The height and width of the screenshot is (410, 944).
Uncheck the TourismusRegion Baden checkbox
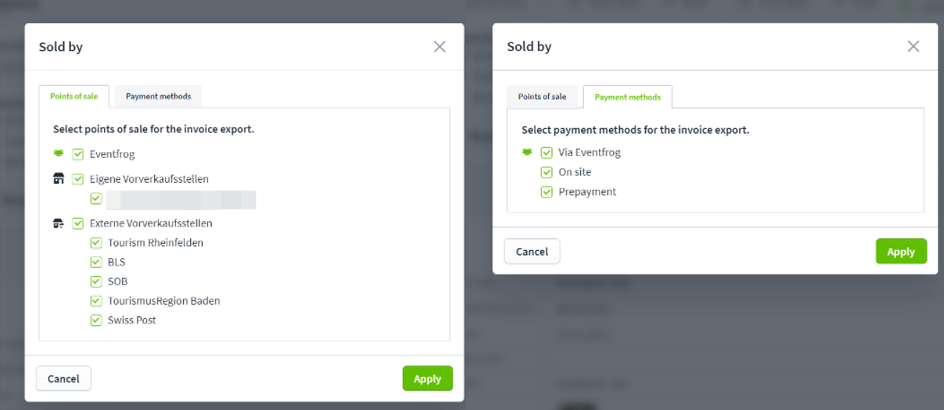click(x=97, y=301)
